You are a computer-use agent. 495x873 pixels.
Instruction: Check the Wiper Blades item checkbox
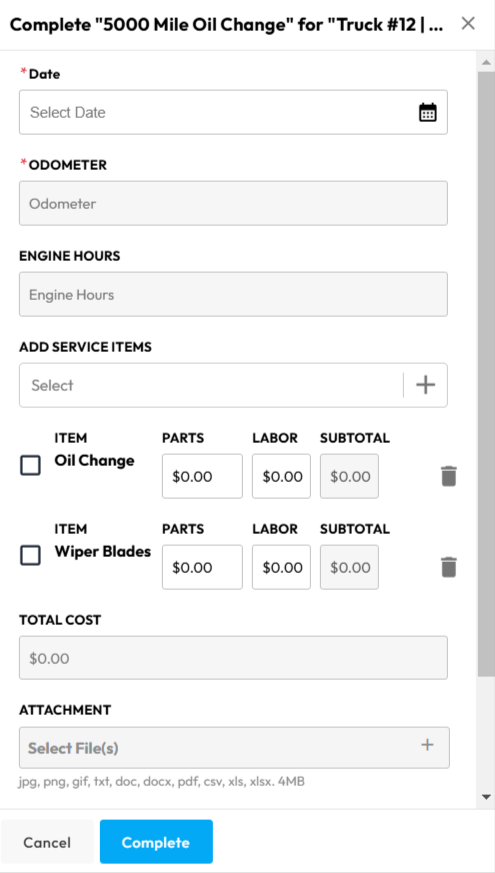(x=30, y=556)
